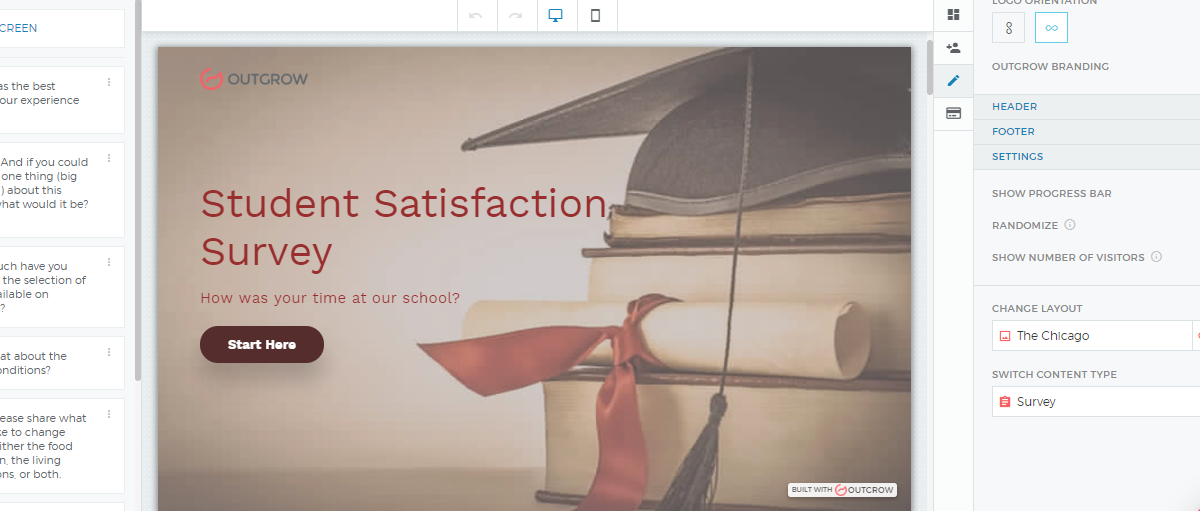1200x511 pixels.
Task: Expand the Header section
Action: click(x=1014, y=107)
